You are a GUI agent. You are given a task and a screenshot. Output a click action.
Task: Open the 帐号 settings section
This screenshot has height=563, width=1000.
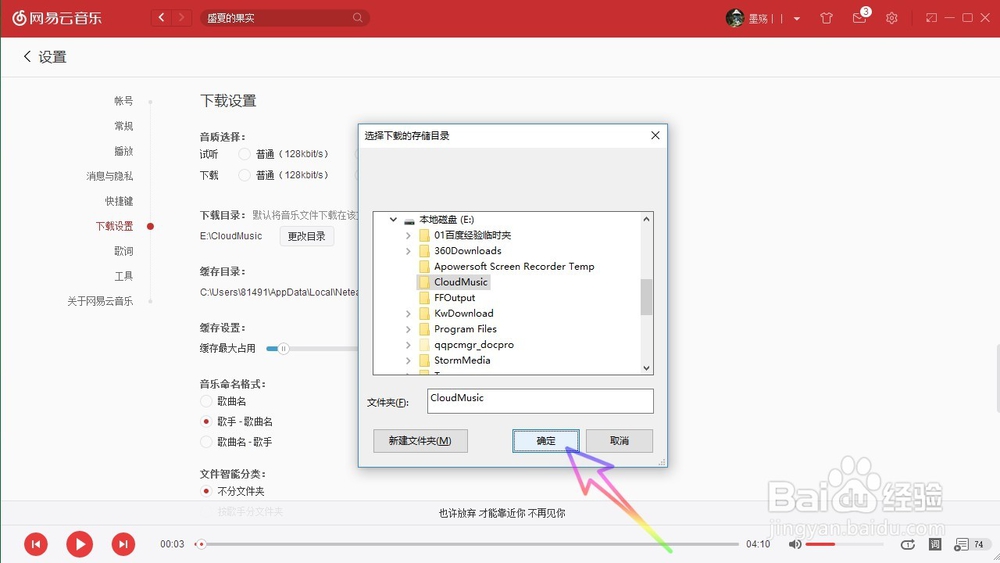pos(124,101)
